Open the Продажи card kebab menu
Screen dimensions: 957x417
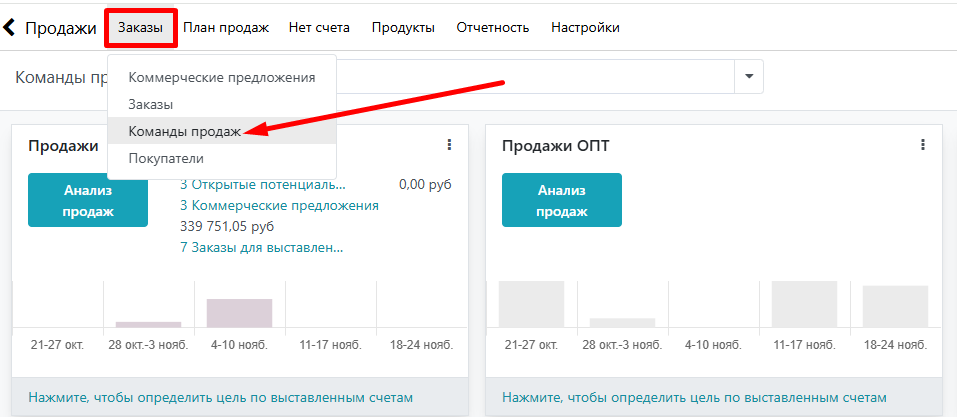pos(449,145)
